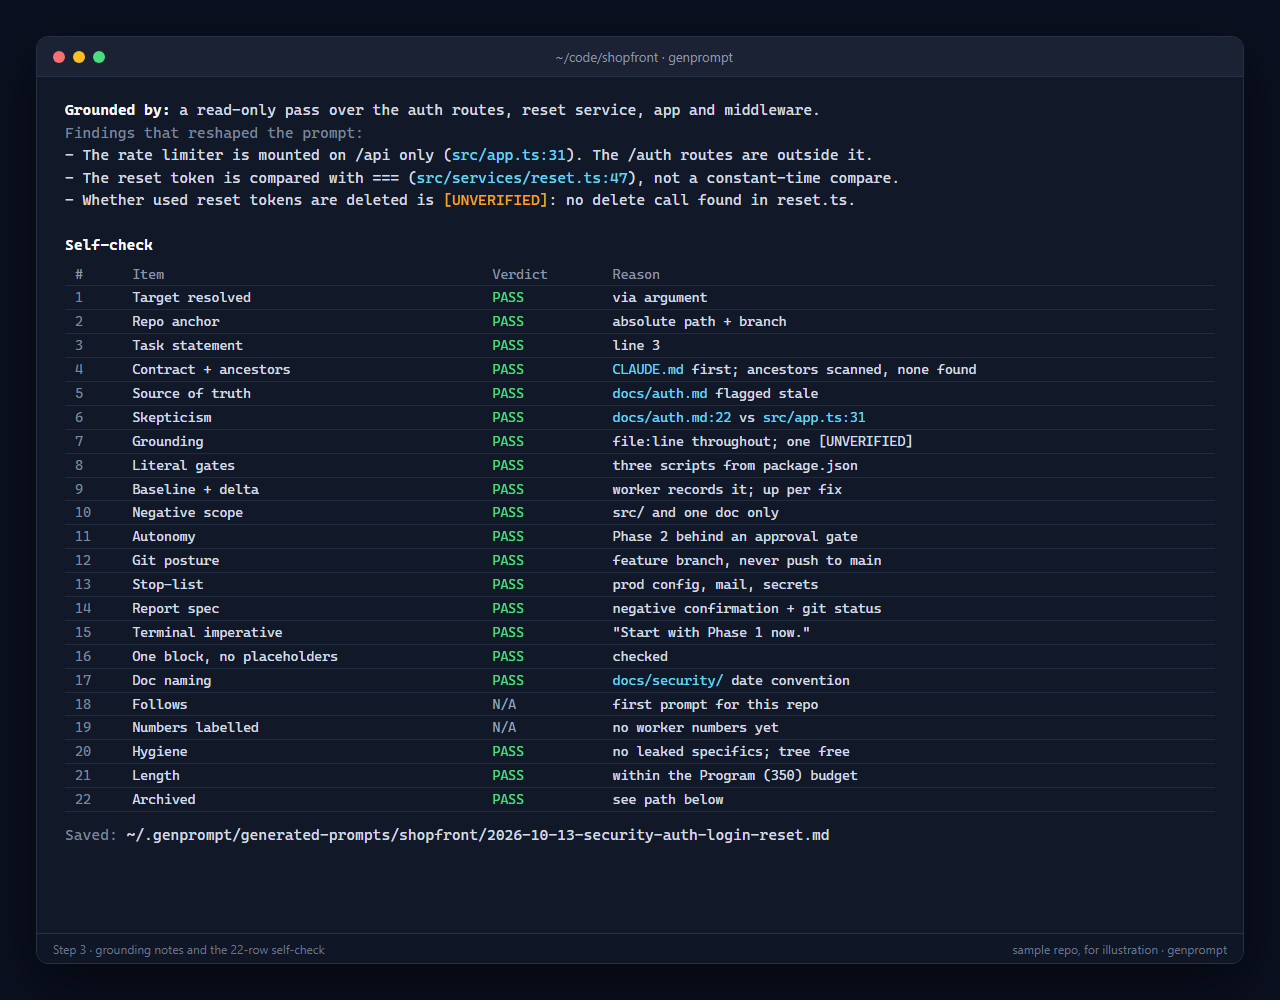Select the Literal gates row item
Viewport: 1280px width, 1000px height.
coord(184,465)
